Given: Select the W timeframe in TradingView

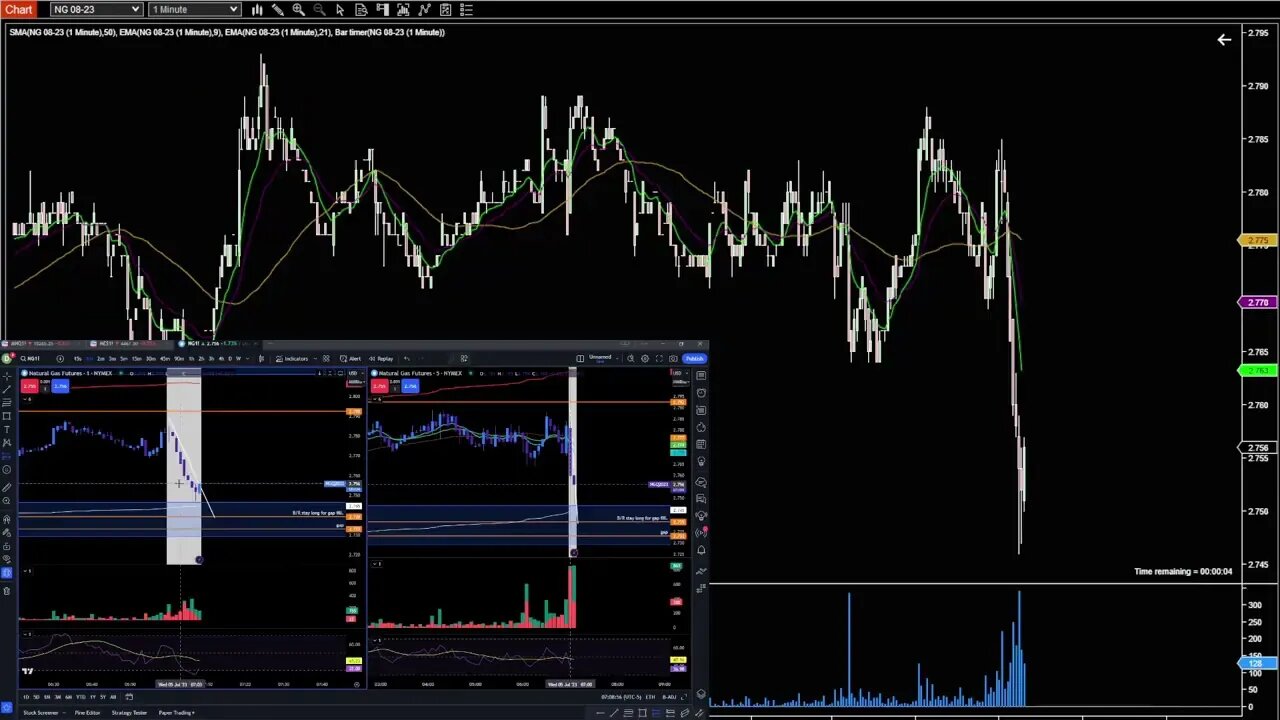Looking at the screenshot, I should point(238,359).
